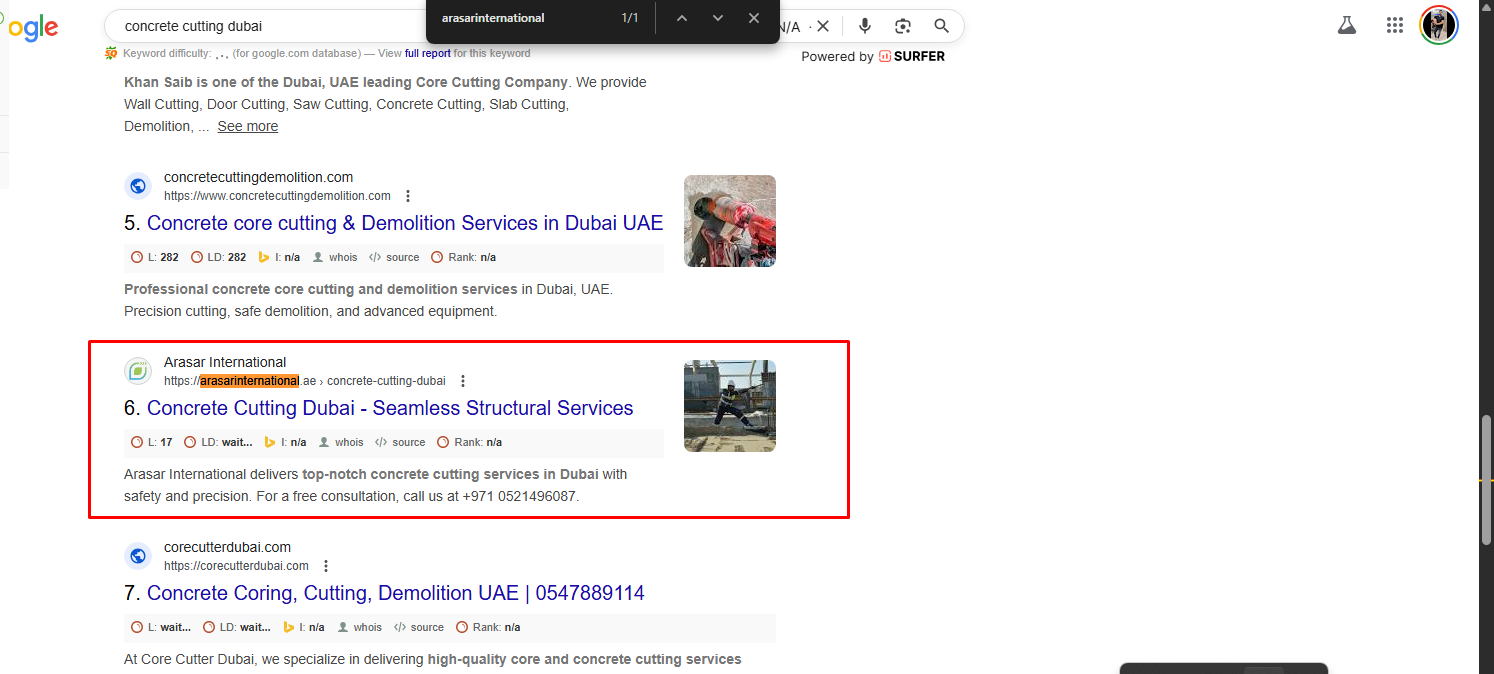This screenshot has width=1494, height=674.
Task: Open three-dot menu for Arasar International result
Action: coord(462,381)
